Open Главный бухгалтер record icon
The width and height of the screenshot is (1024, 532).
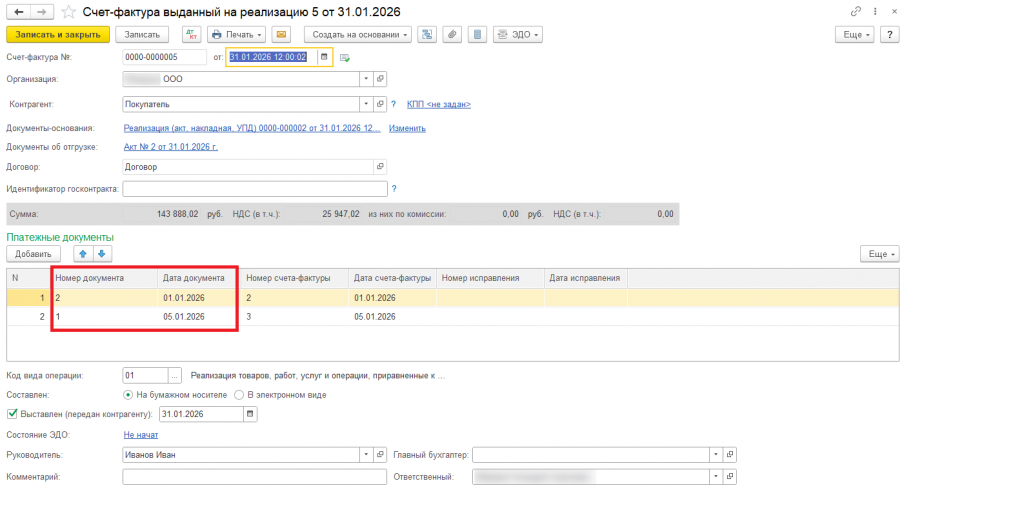pos(730,454)
